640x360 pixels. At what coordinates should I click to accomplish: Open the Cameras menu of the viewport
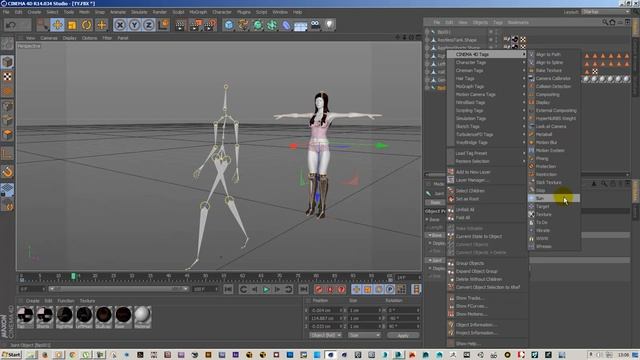click(49, 38)
